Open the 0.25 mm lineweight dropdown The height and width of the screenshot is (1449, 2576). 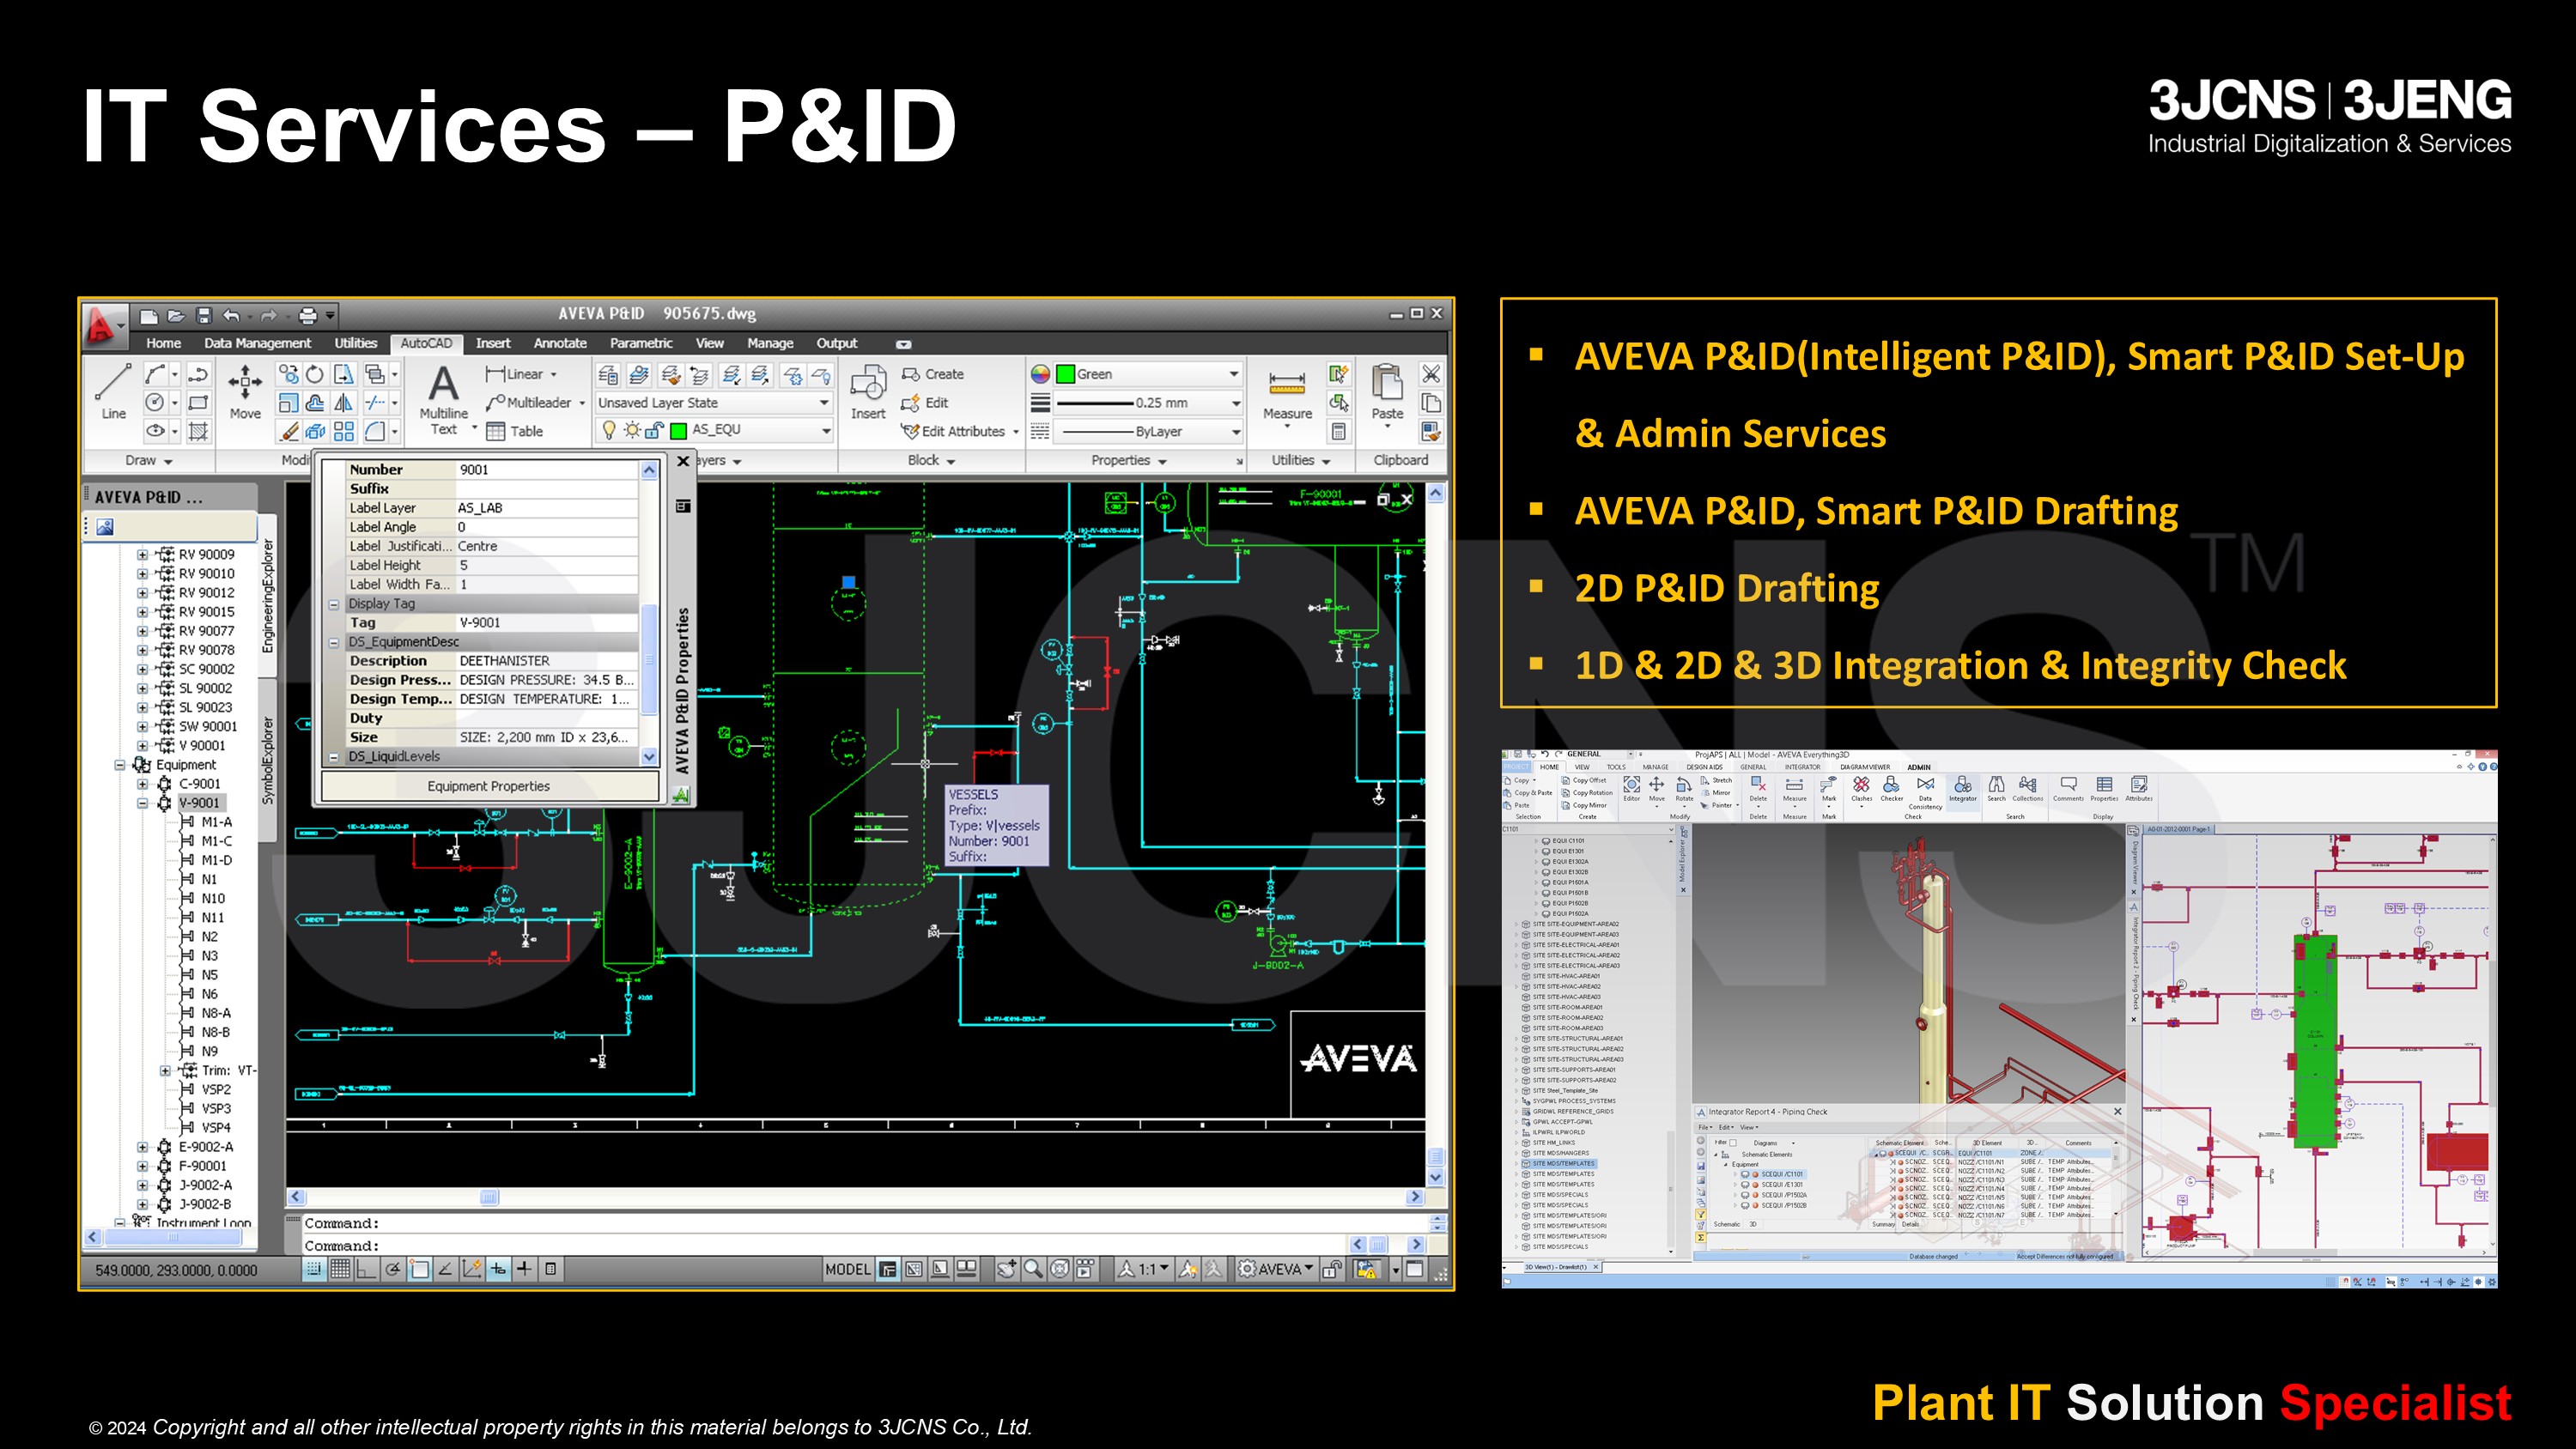coord(1149,403)
